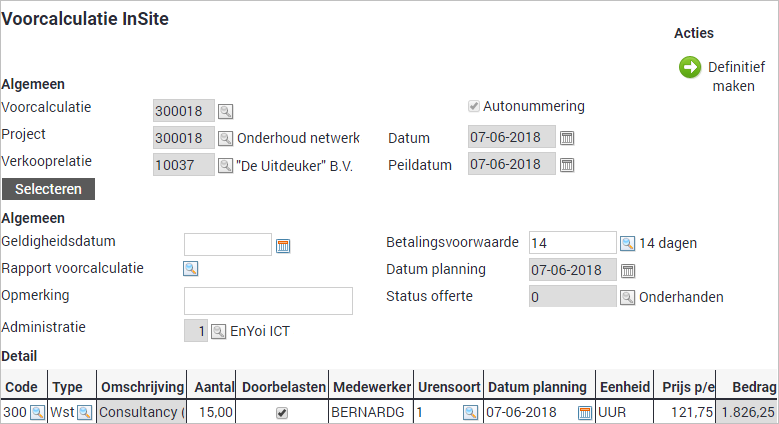Open Betalingsvoorwaarde lookup icon
The height and width of the screenshot is (424, 779).
point(627,243)
